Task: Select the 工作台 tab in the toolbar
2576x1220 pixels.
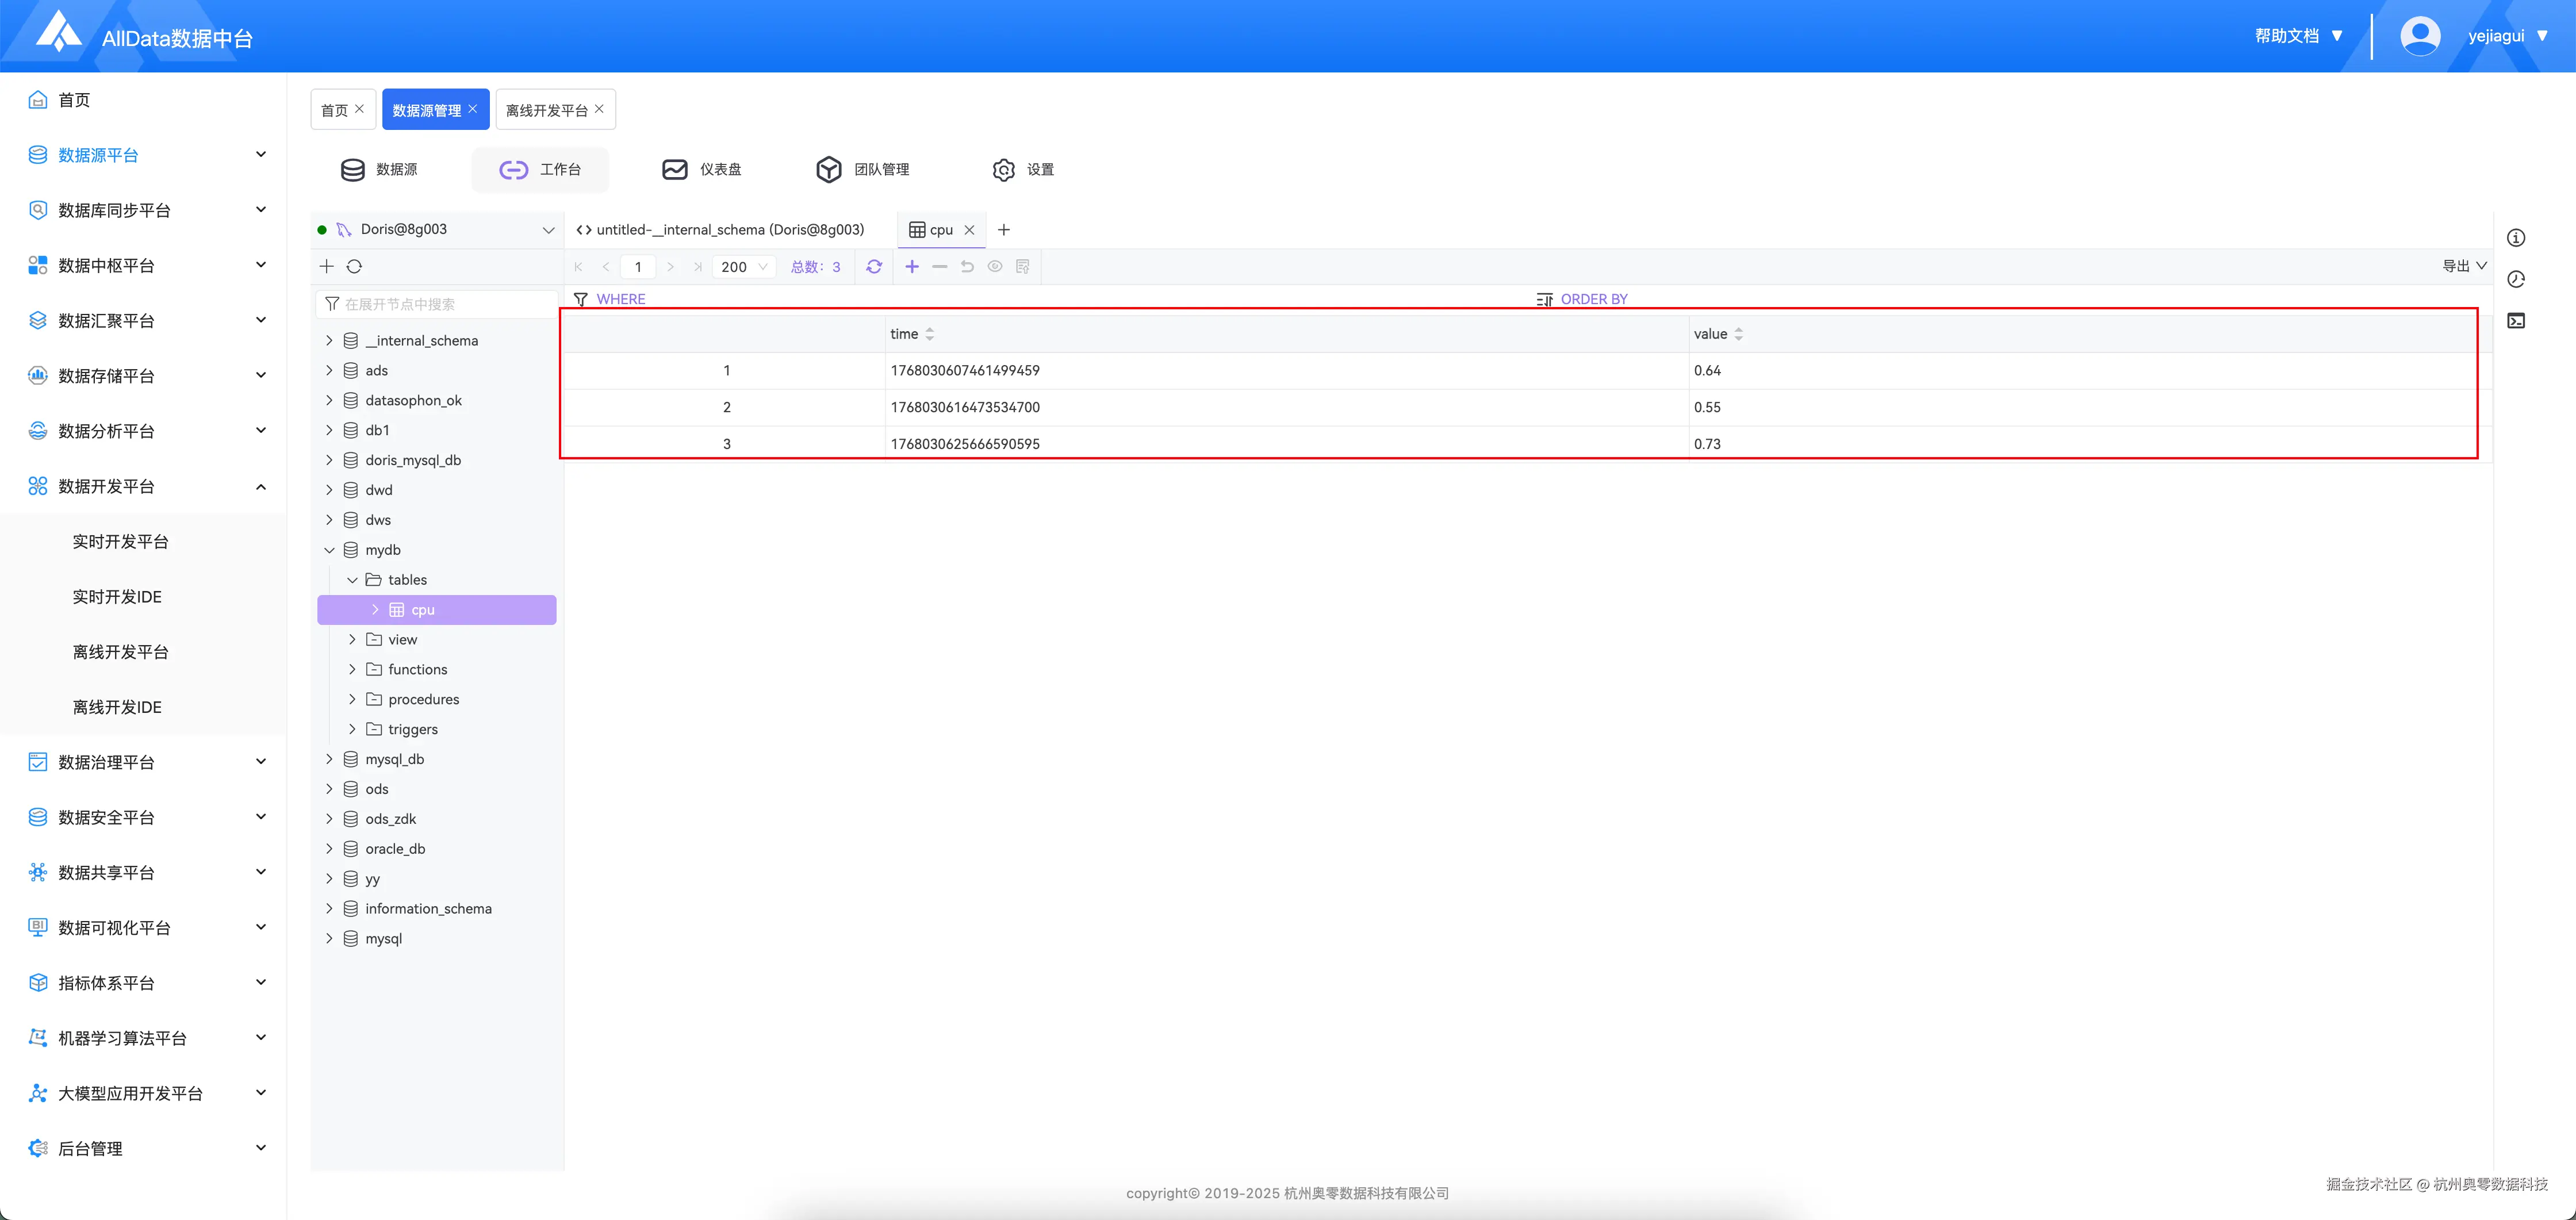Action: [540, 169]
